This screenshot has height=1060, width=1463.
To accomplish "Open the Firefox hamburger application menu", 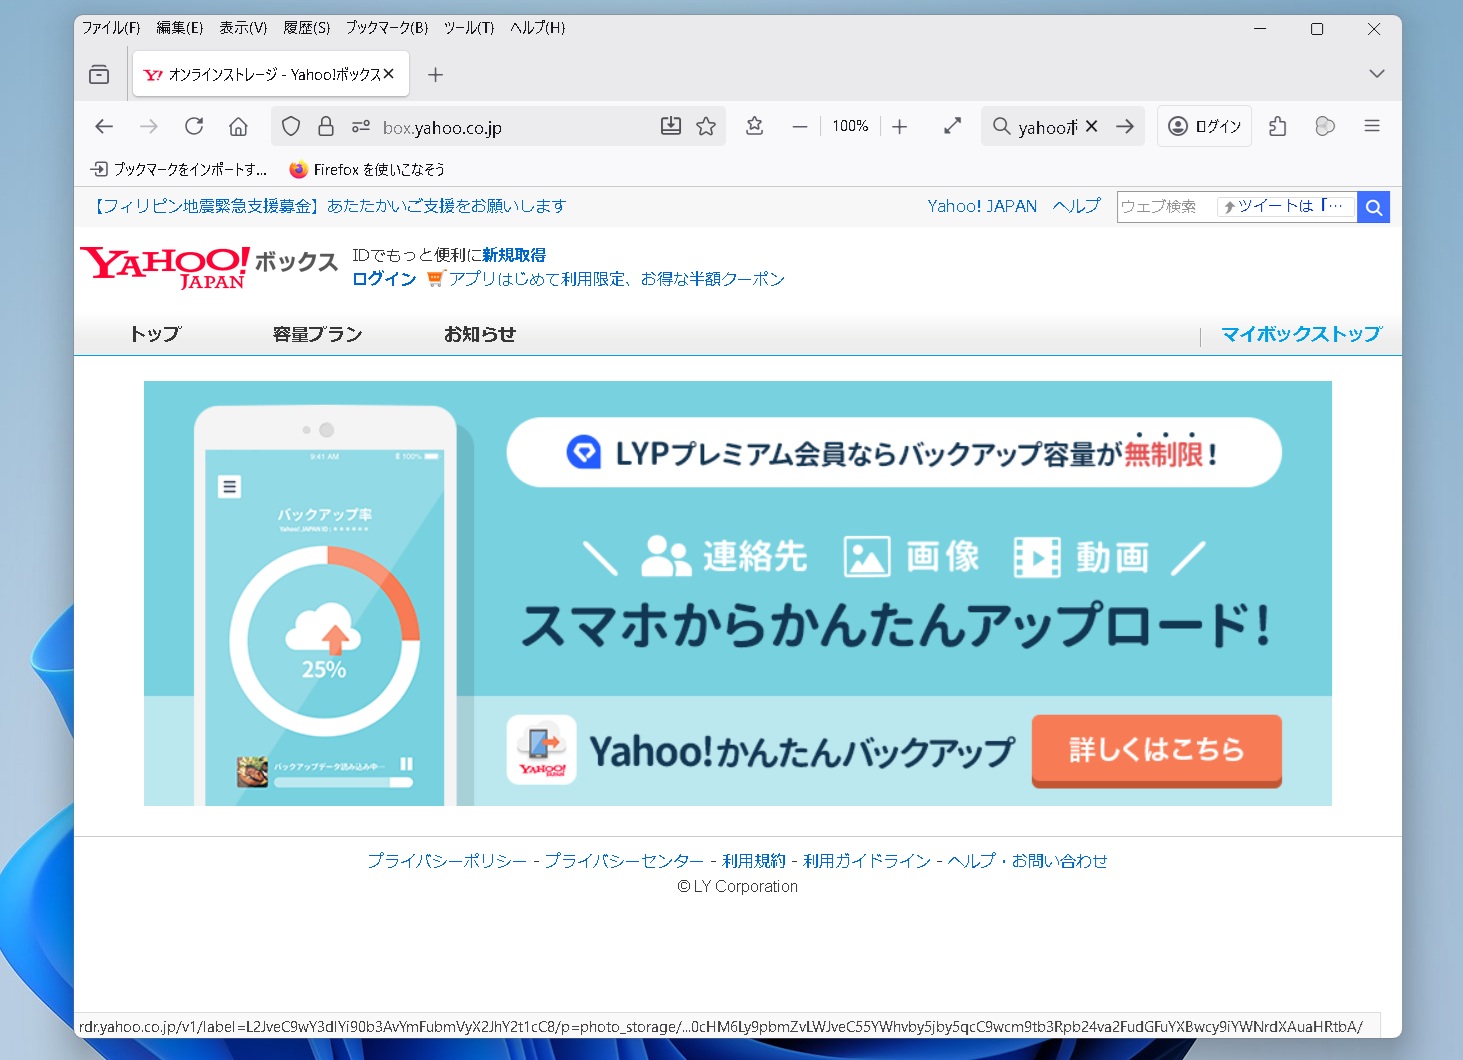I will 1372,126.
